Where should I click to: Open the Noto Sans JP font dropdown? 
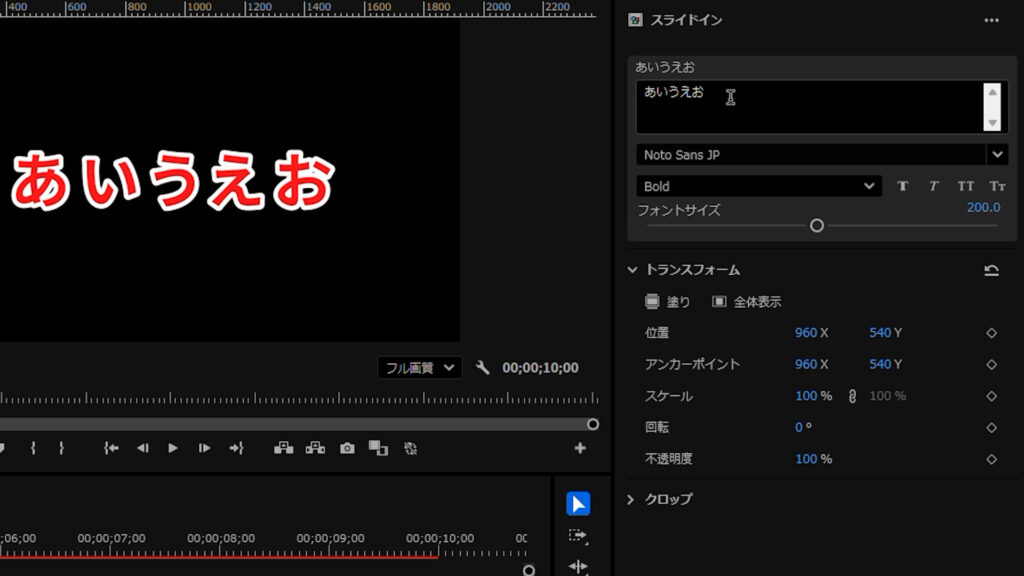pos(996,155)
